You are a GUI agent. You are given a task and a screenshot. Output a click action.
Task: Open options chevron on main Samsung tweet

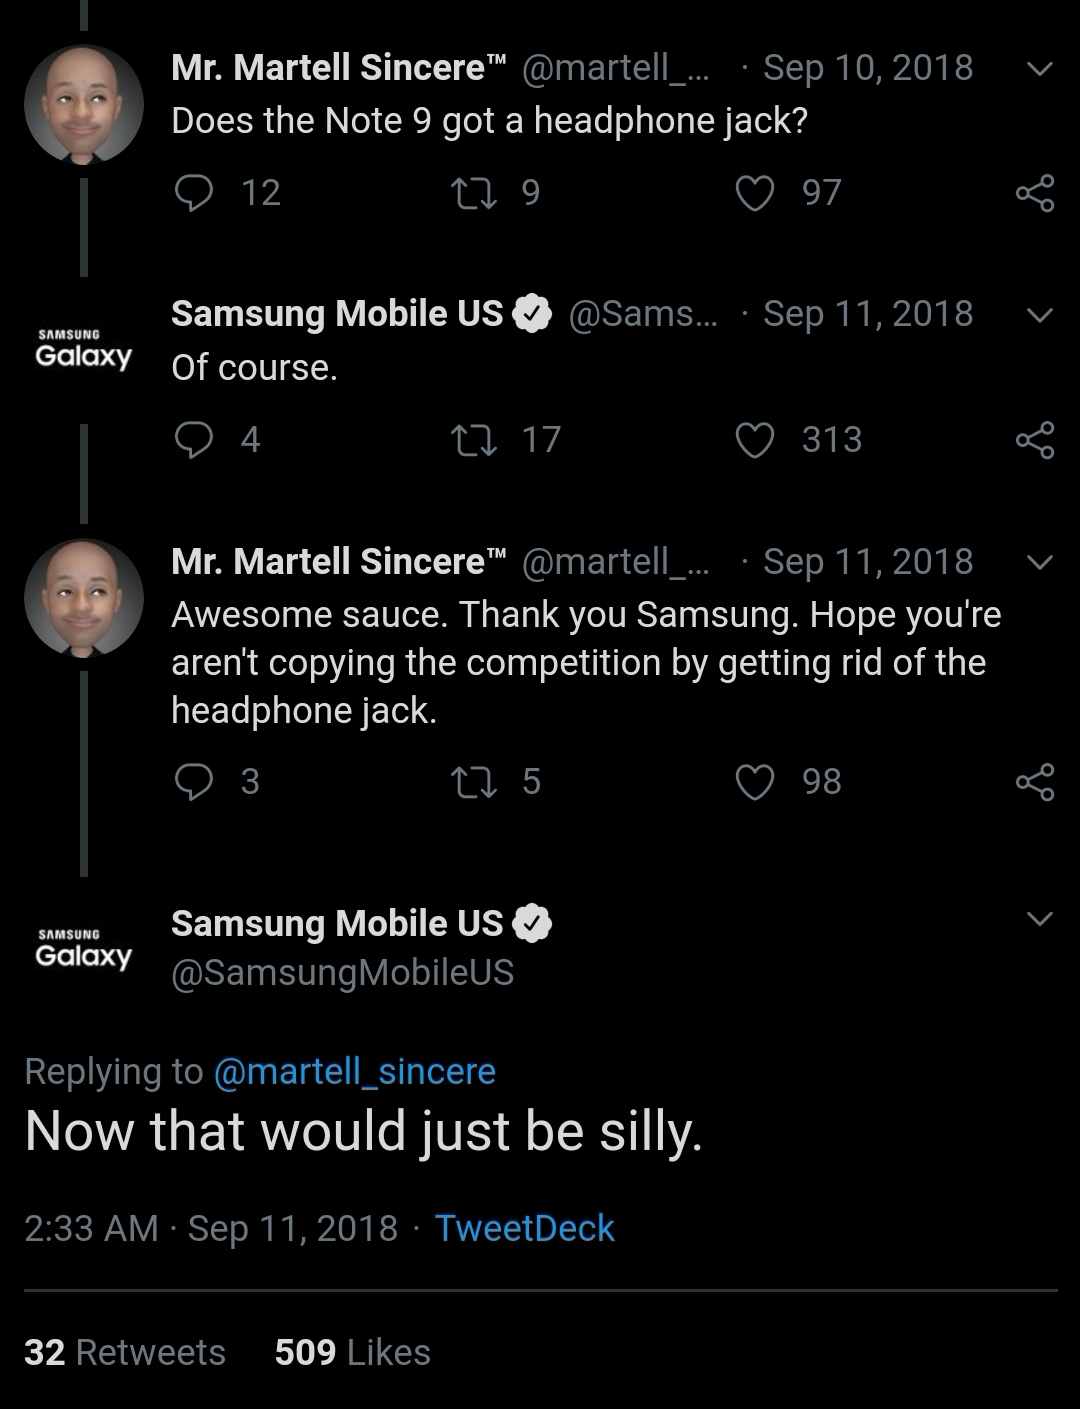[x=1040, y=918]
